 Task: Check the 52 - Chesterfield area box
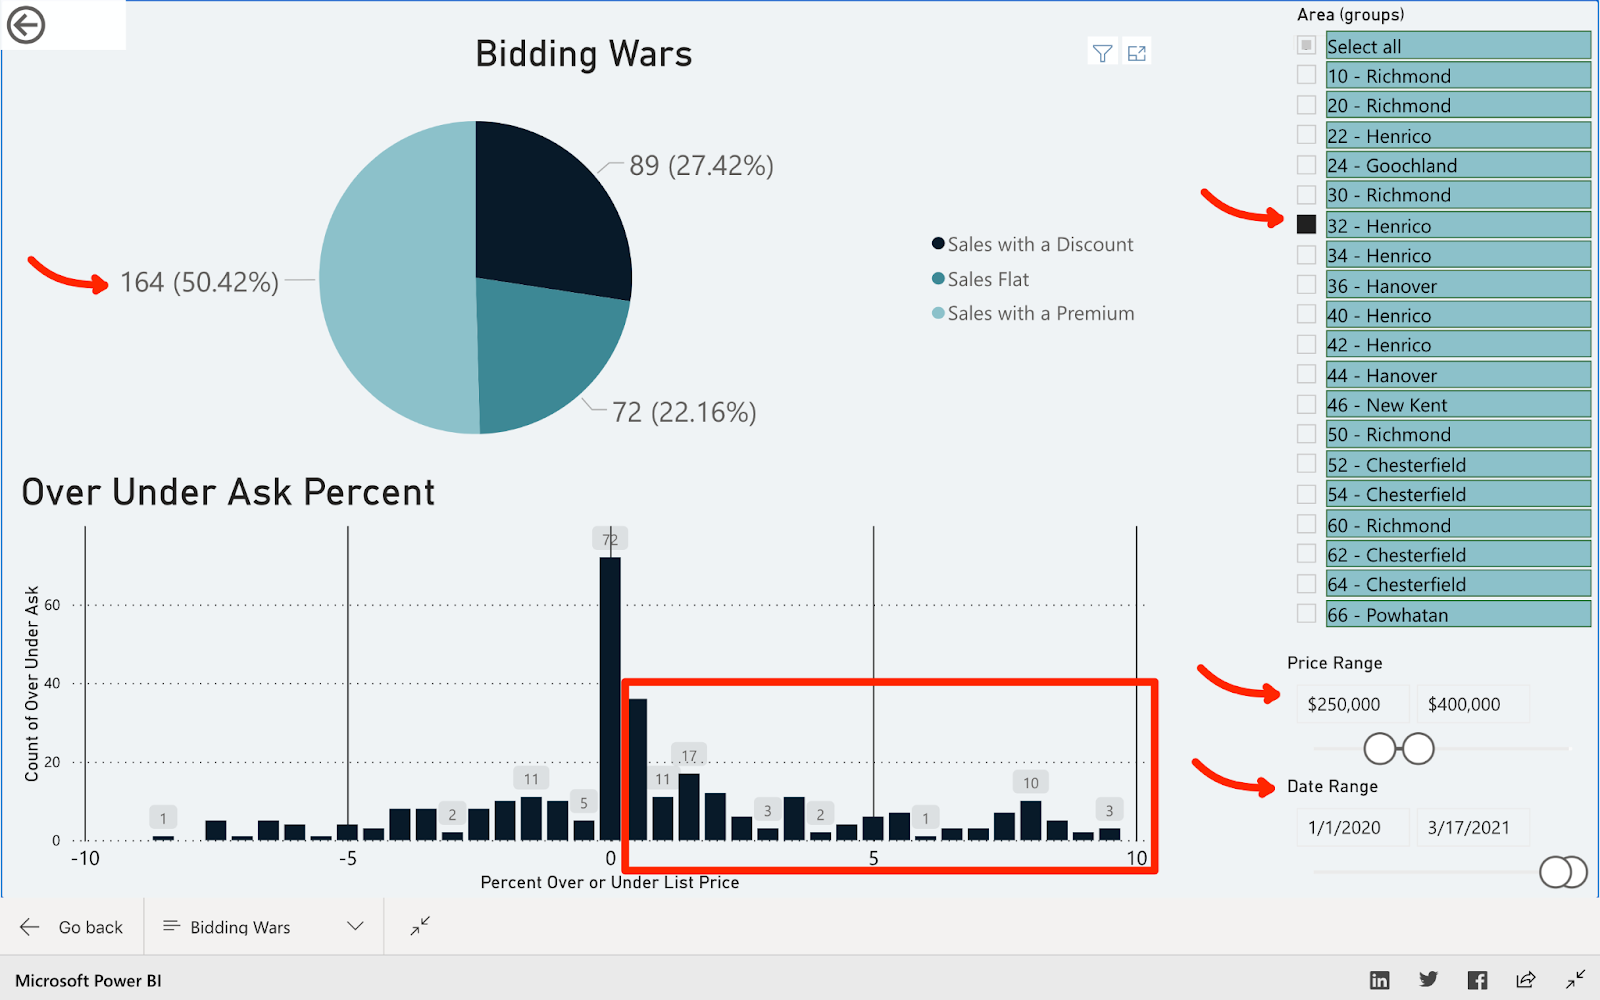[1306, 464]
